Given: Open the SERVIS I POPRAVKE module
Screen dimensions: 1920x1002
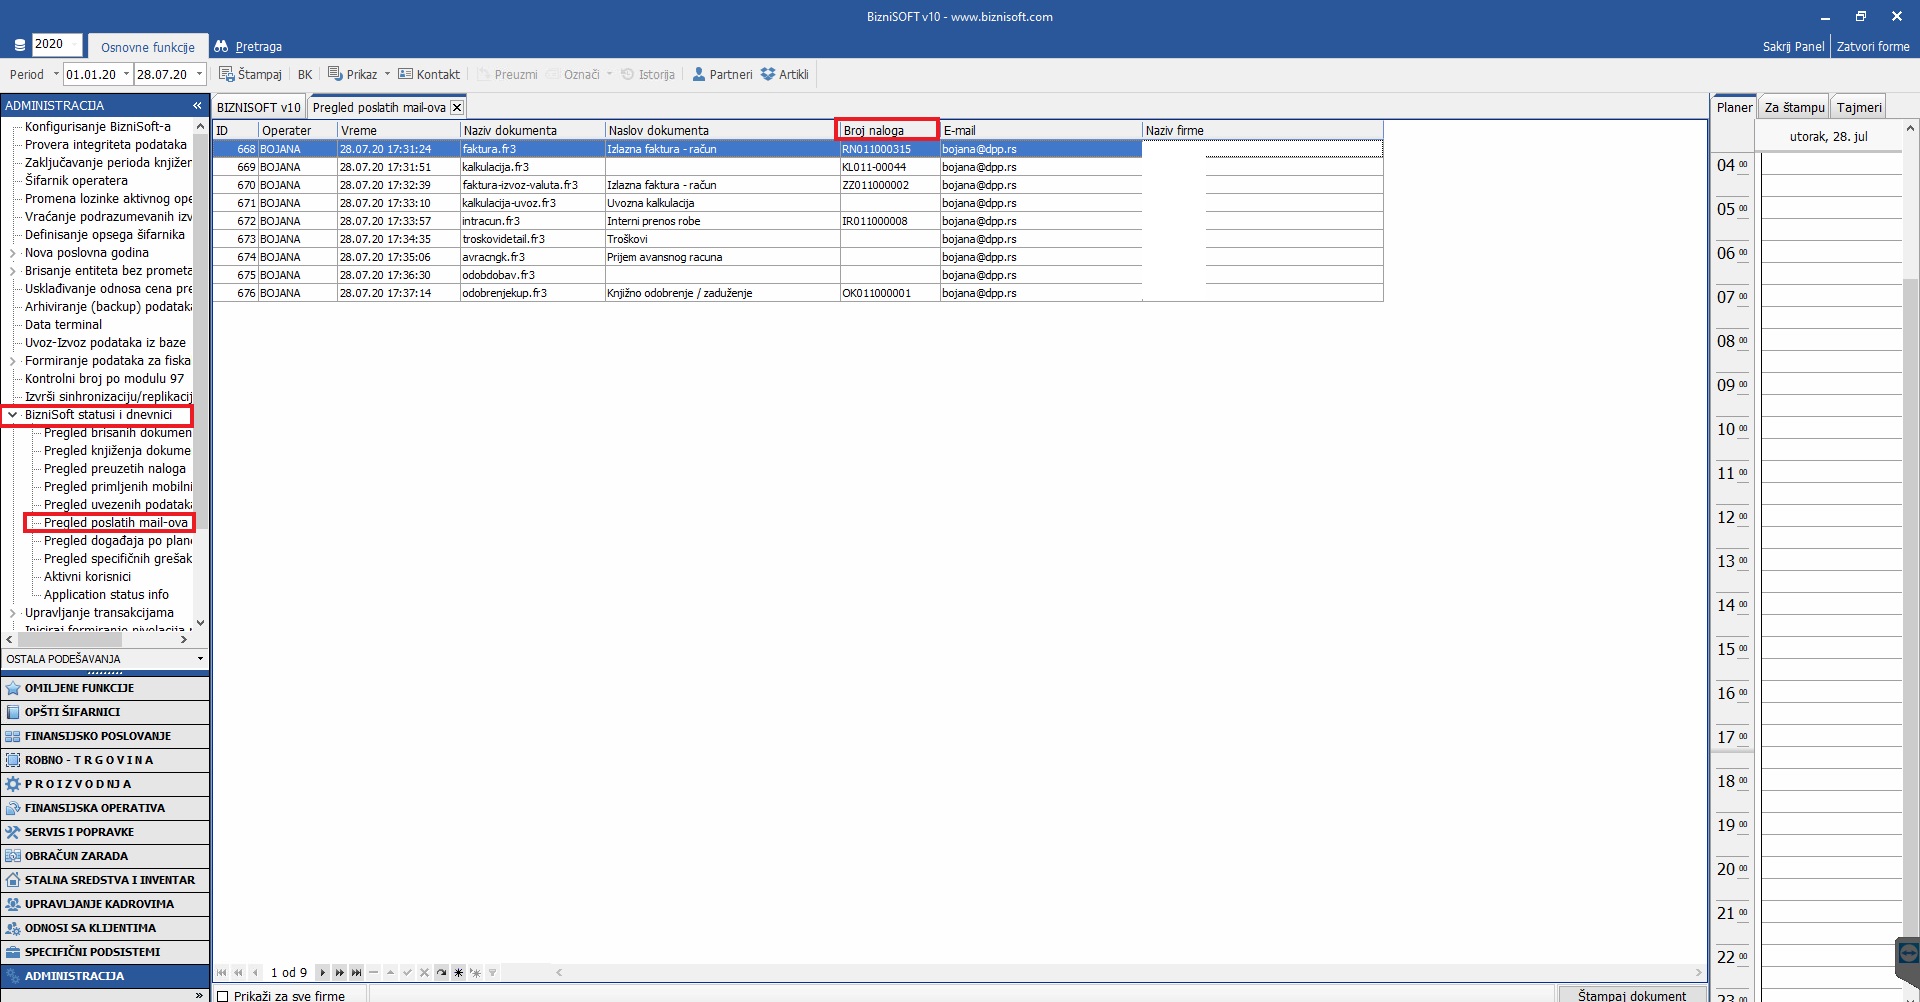Looking at the screenshot, I should tap(105, 832).
